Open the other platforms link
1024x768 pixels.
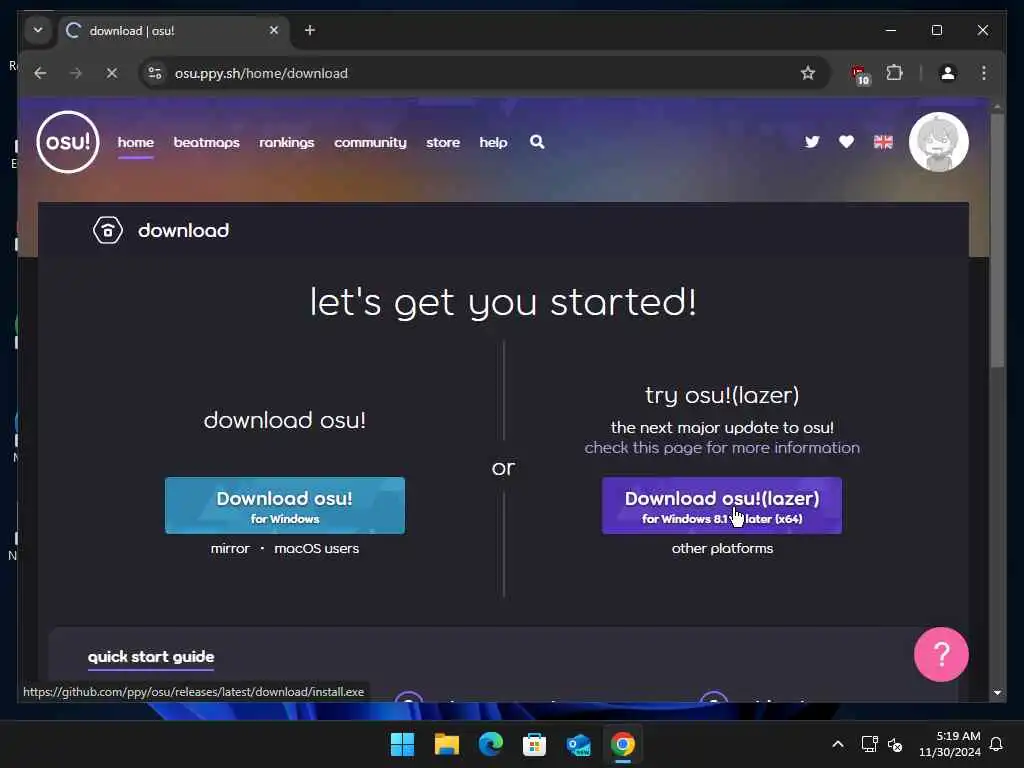[x=722, y=549]
